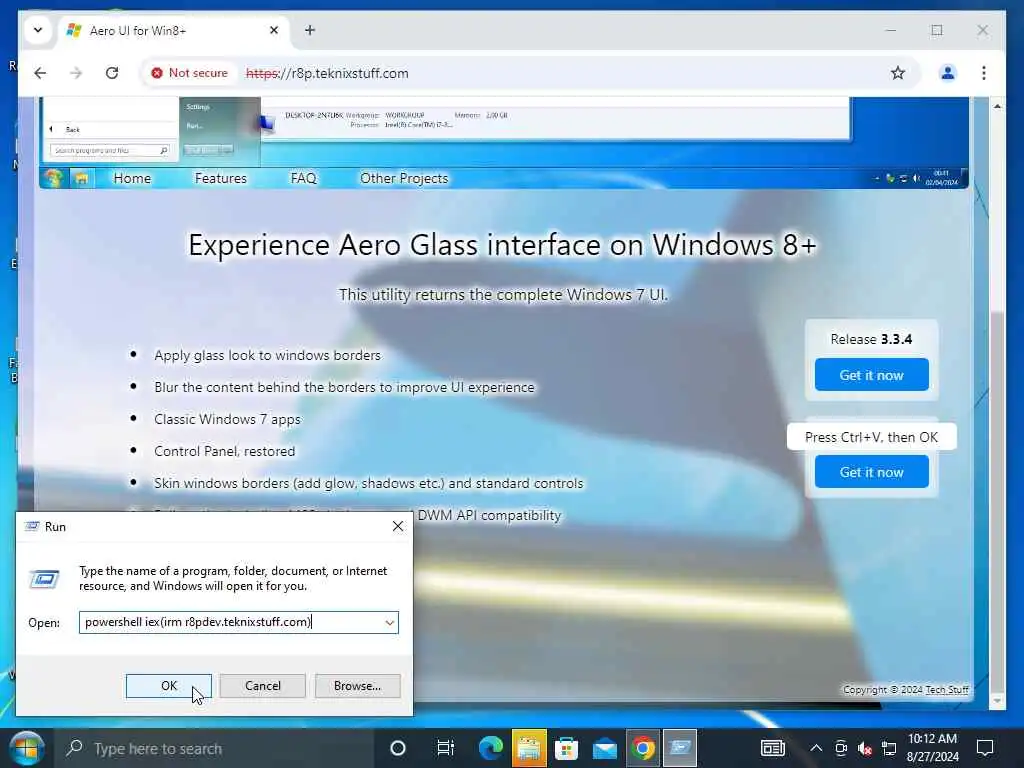Open Chrome's three-dot menu
This screenshot has height=768, width=1024.
coord(984,73)
